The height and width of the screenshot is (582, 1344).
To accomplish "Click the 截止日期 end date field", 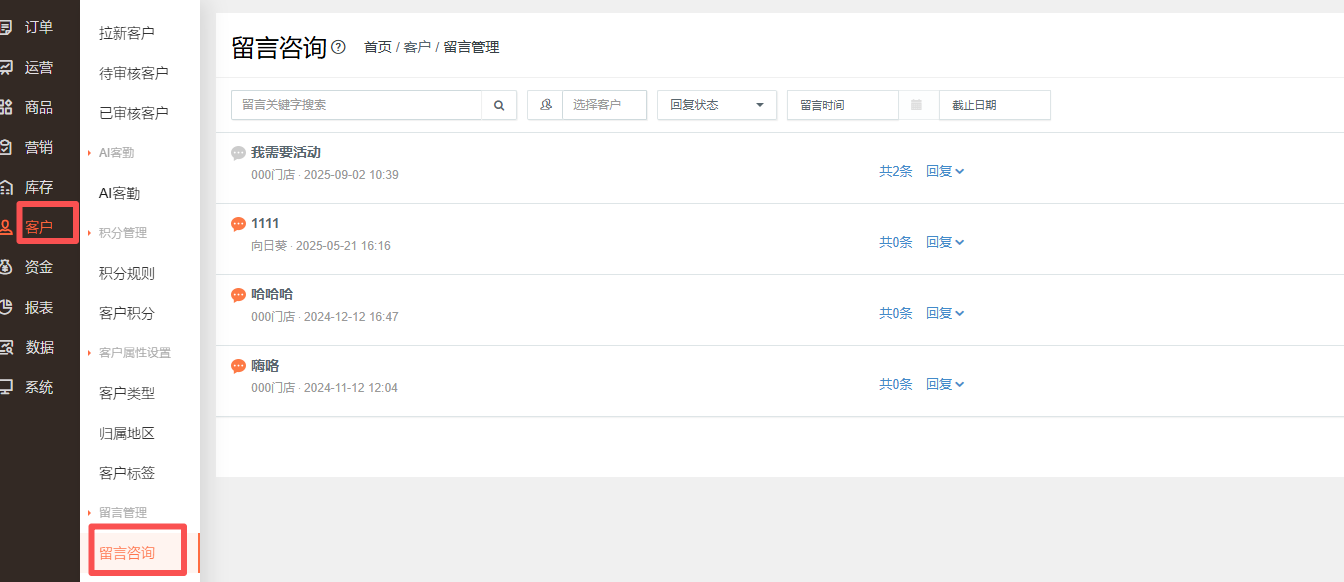I will tap(995, 105).
